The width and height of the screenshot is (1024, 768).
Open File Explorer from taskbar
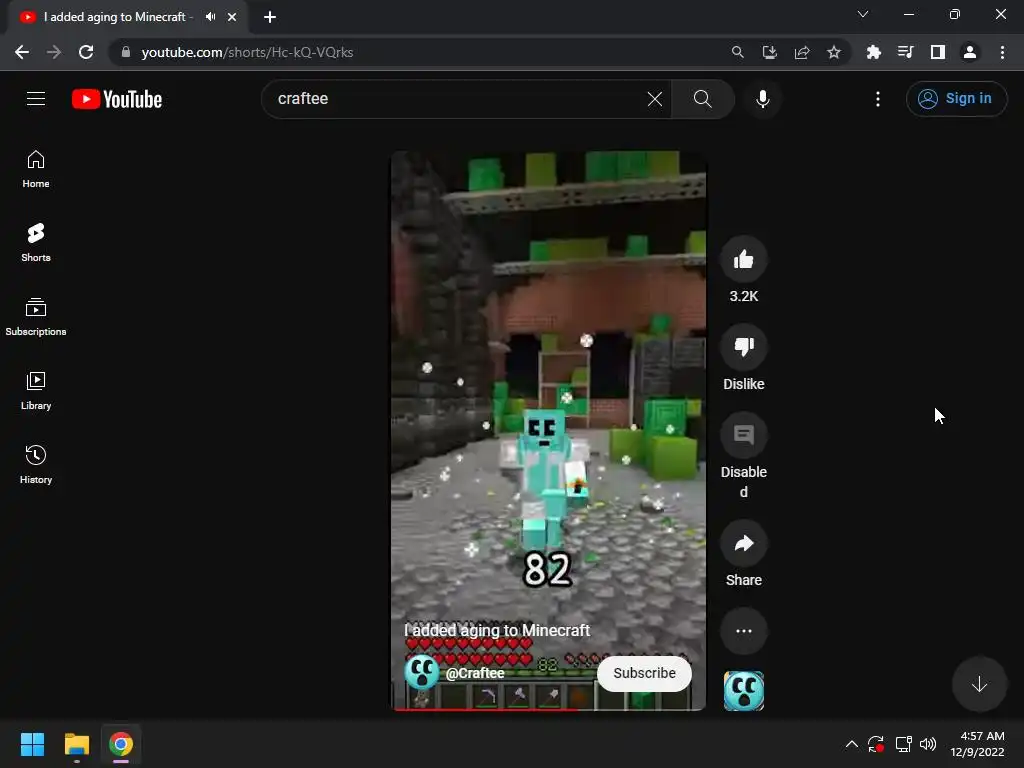pyautogui.click(x=76, y=744)
